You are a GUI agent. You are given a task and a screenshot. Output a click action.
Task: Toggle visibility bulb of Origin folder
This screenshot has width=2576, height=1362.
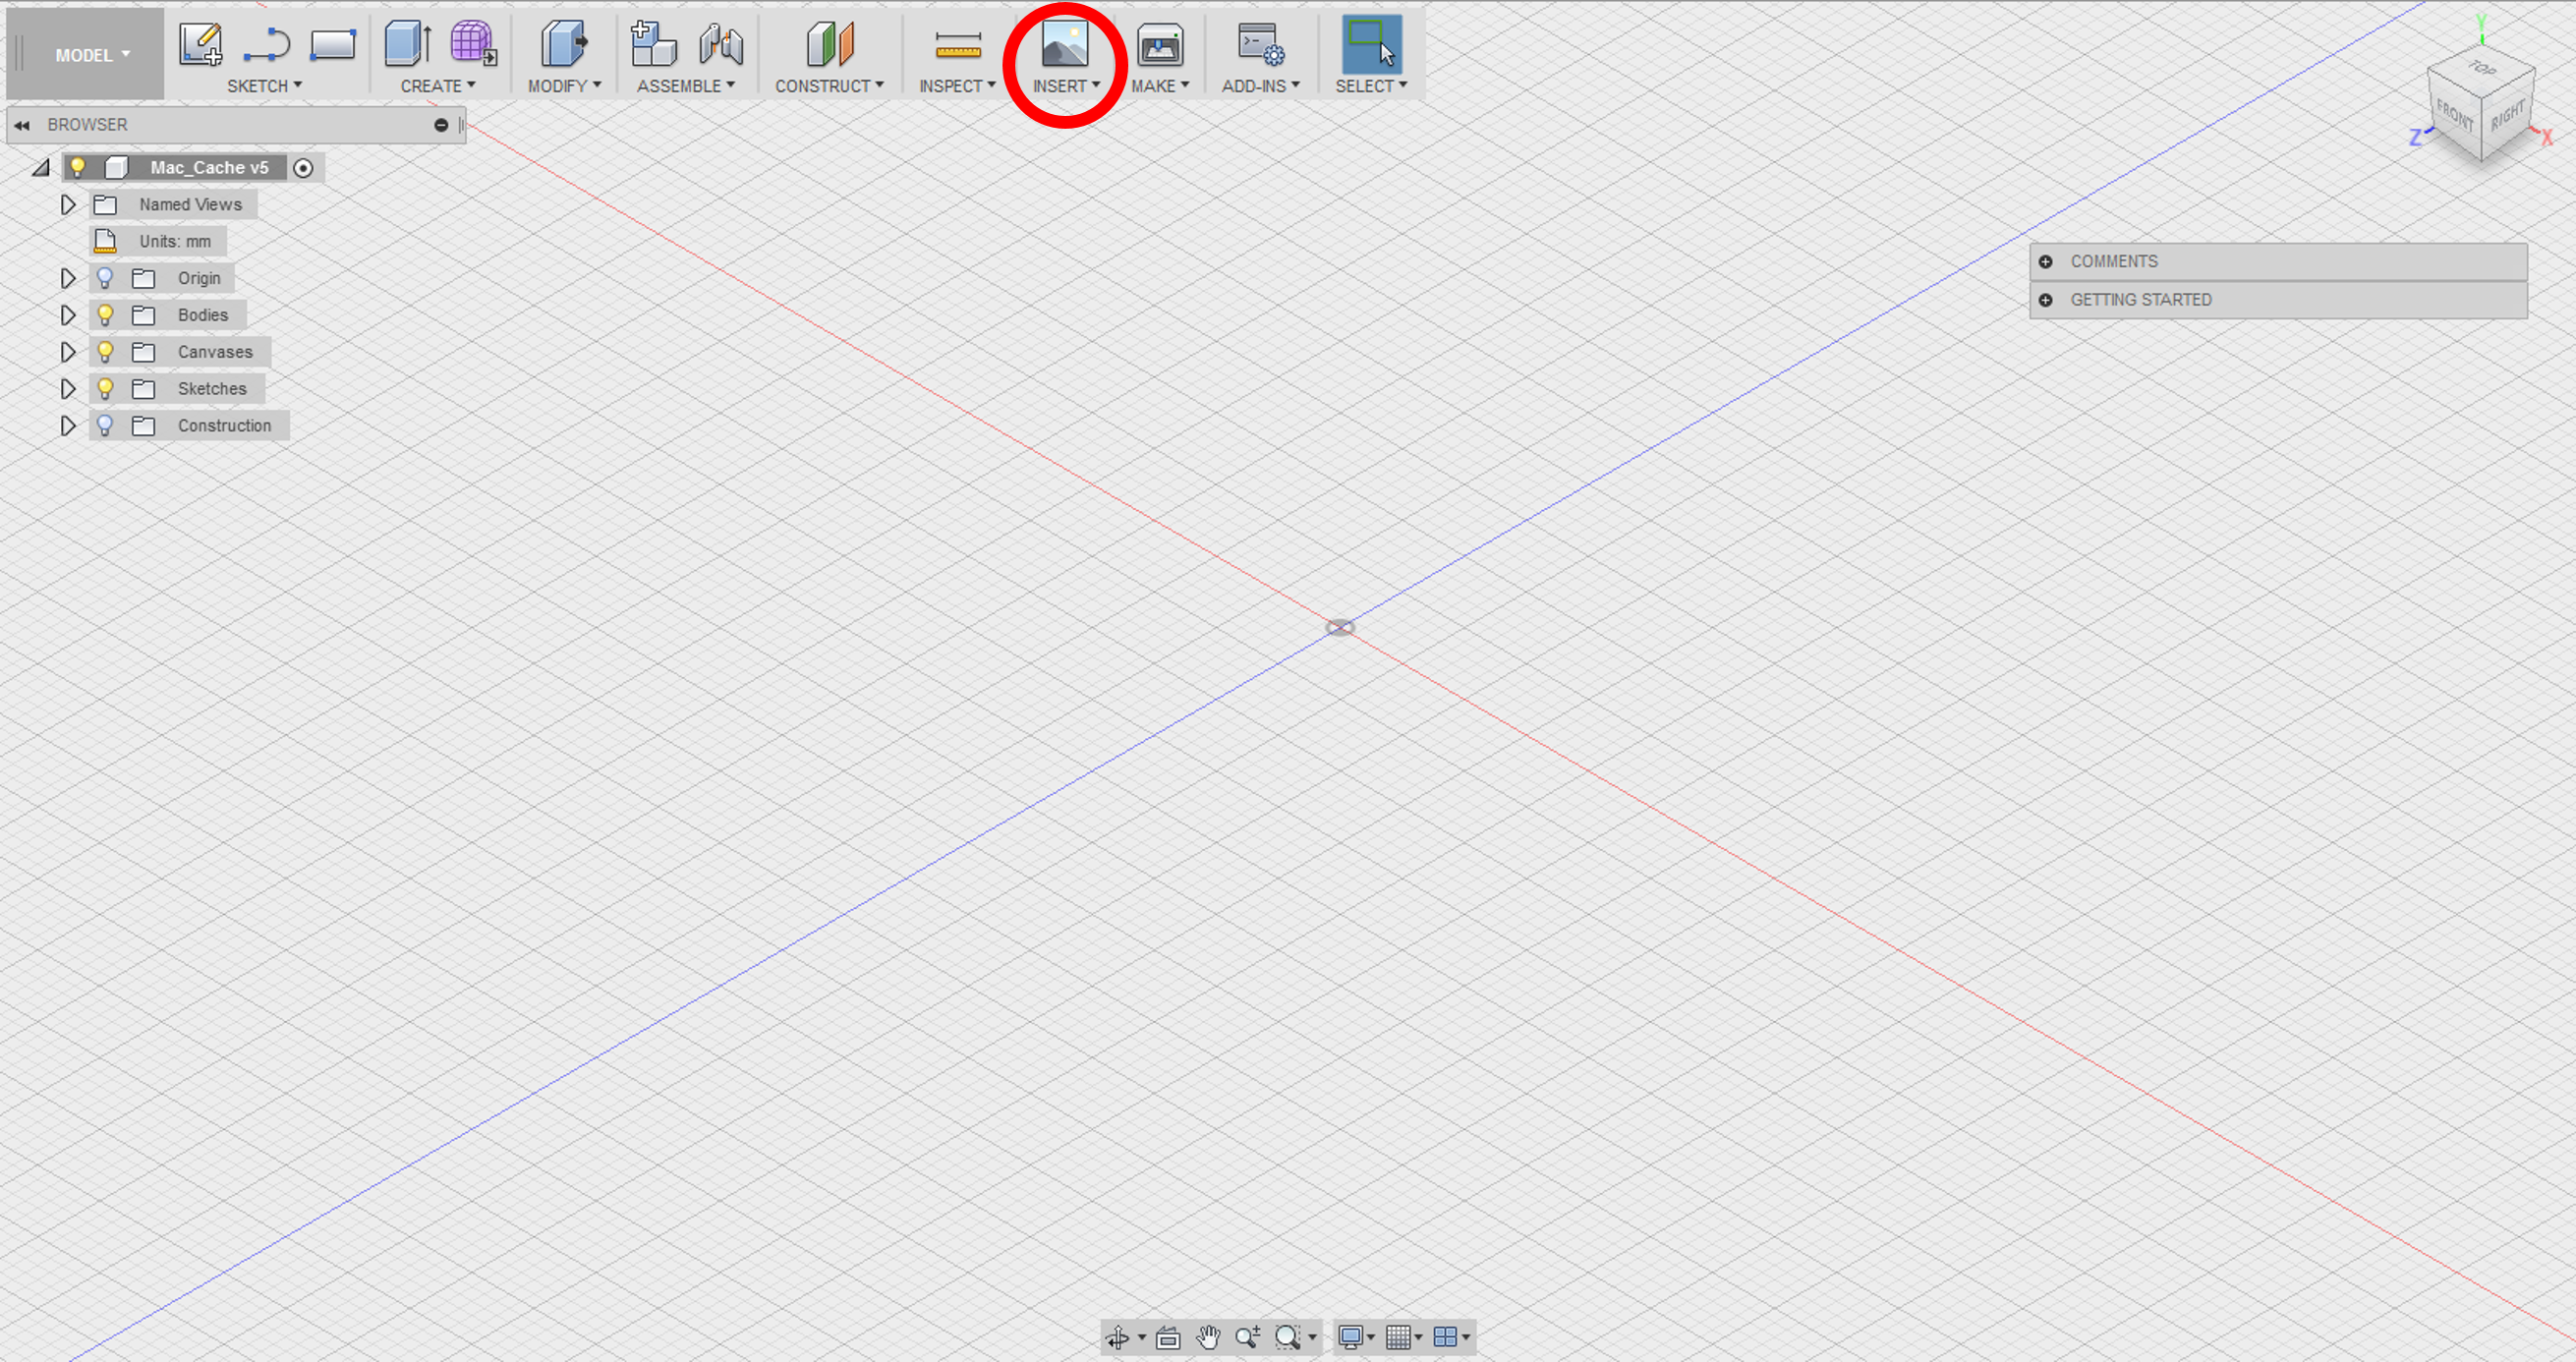[105, 278]
